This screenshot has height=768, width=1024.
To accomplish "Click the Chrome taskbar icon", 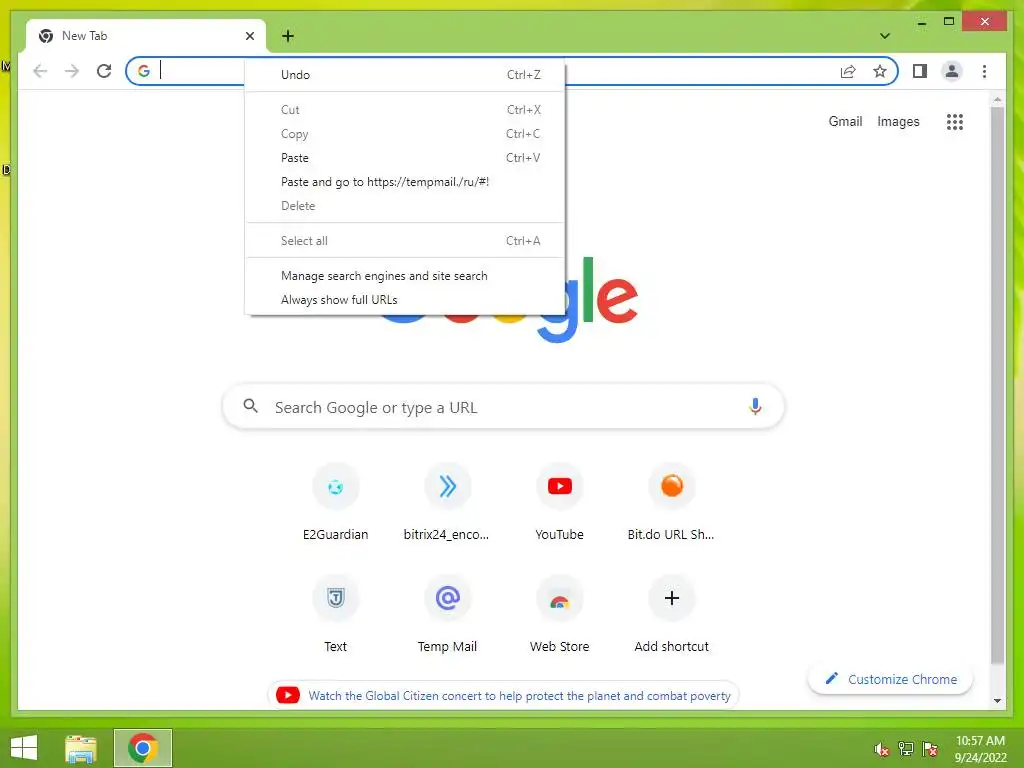I will pyautogui.click(x=143, y=748).
